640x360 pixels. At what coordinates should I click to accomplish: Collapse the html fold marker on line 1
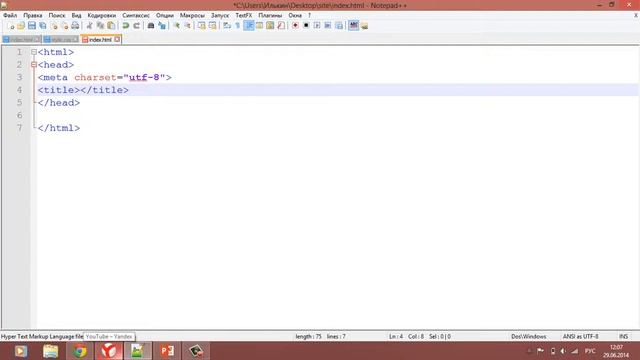point(34,52)
